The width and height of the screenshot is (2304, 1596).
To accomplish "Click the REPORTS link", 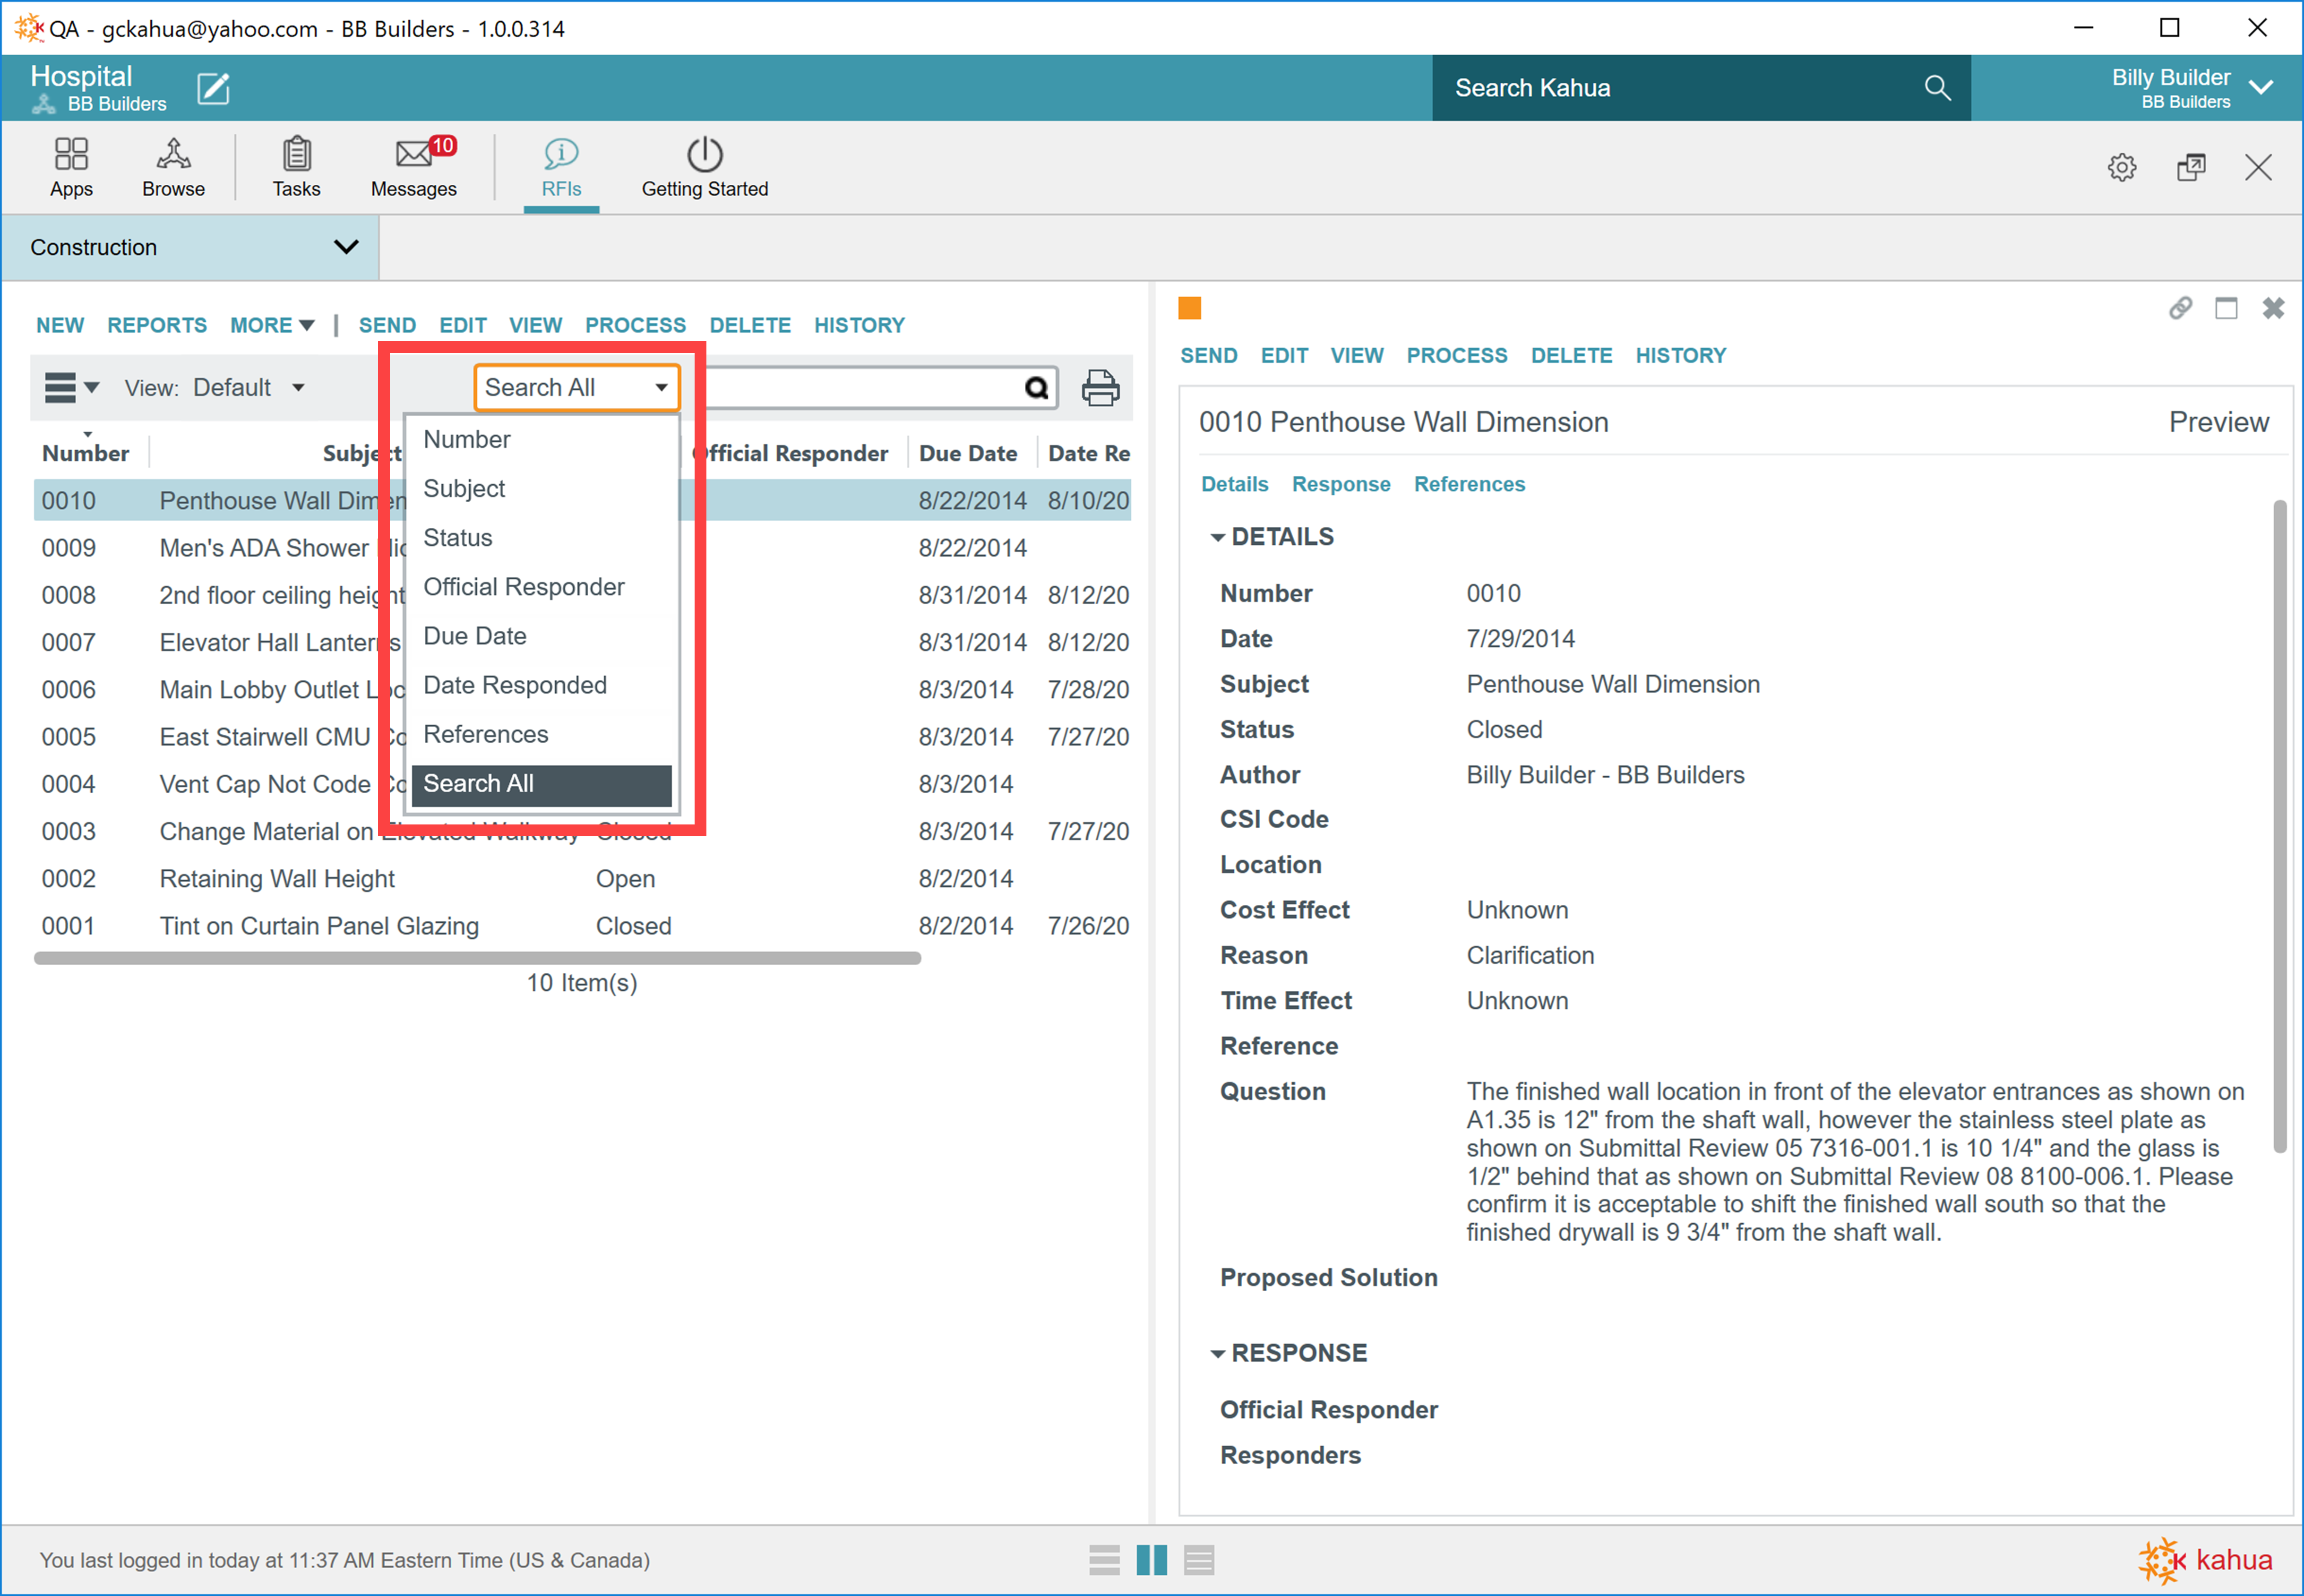I will click(x=157, y=325).
